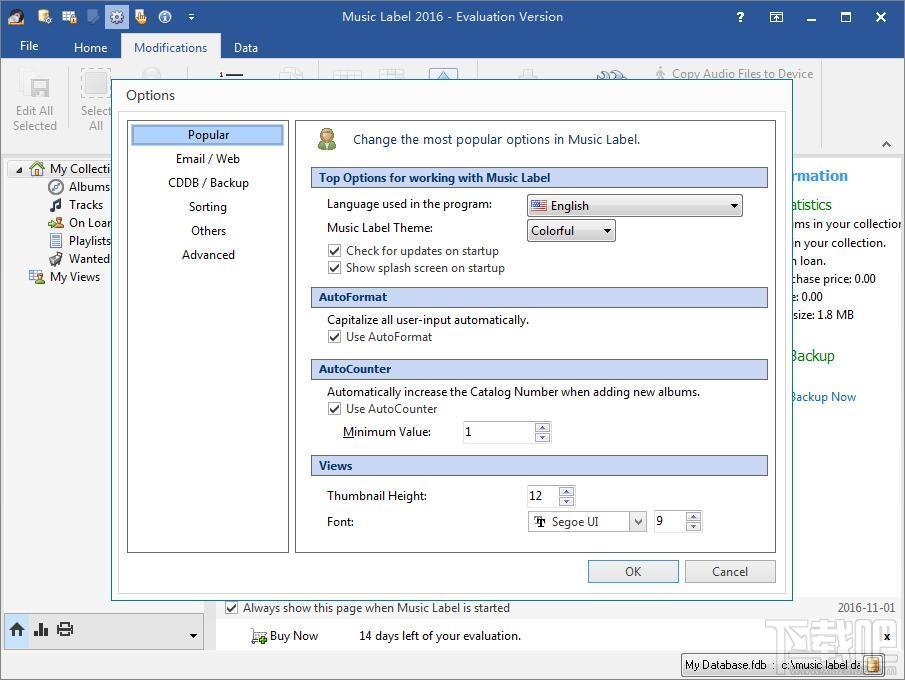Click the gear options icon in title bar

click(x=117, y=17)
